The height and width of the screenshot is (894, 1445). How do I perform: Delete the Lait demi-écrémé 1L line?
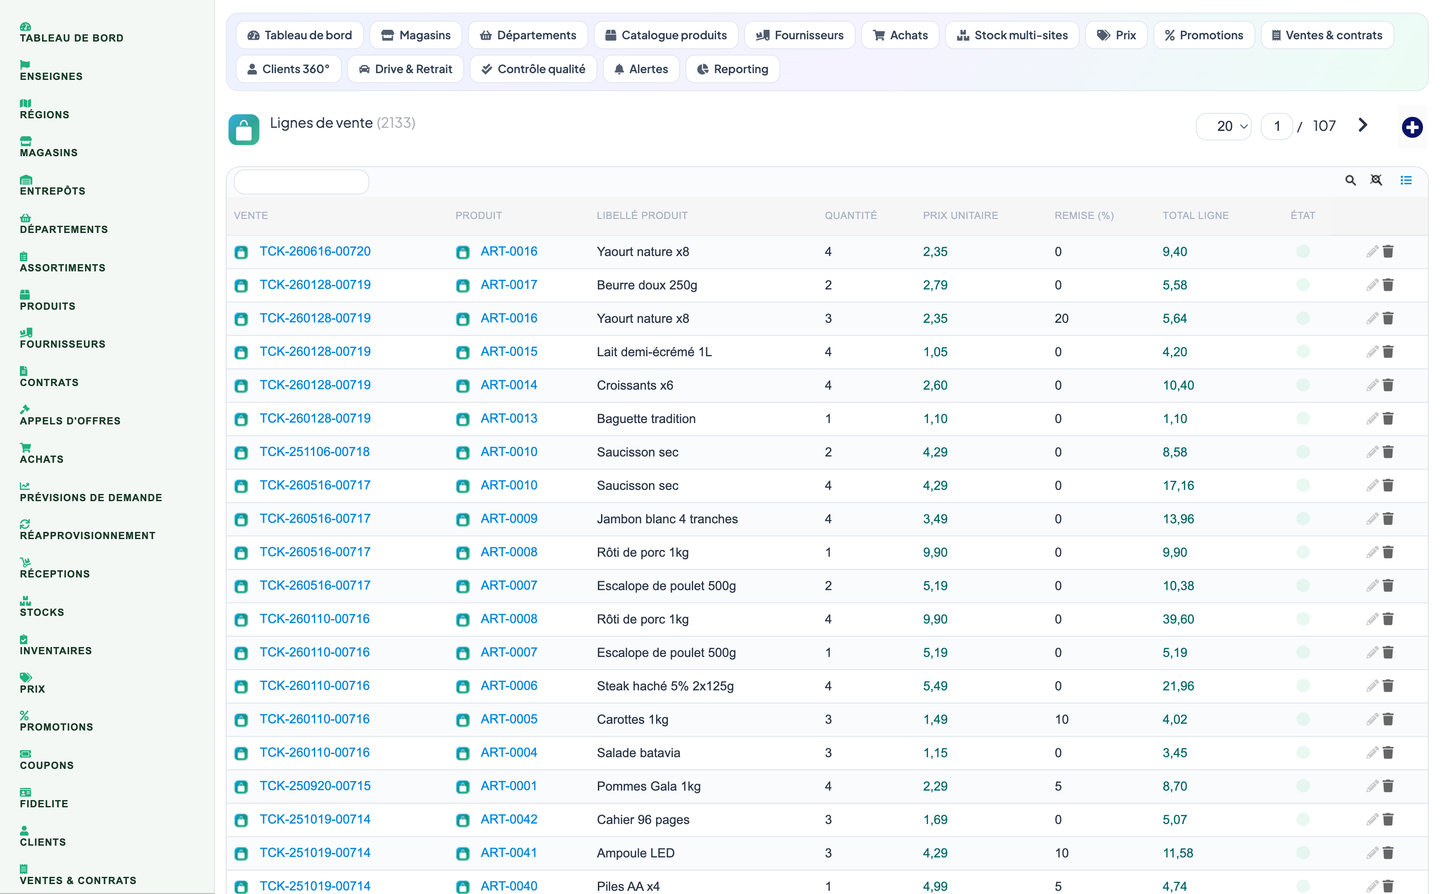point(1388,352)
